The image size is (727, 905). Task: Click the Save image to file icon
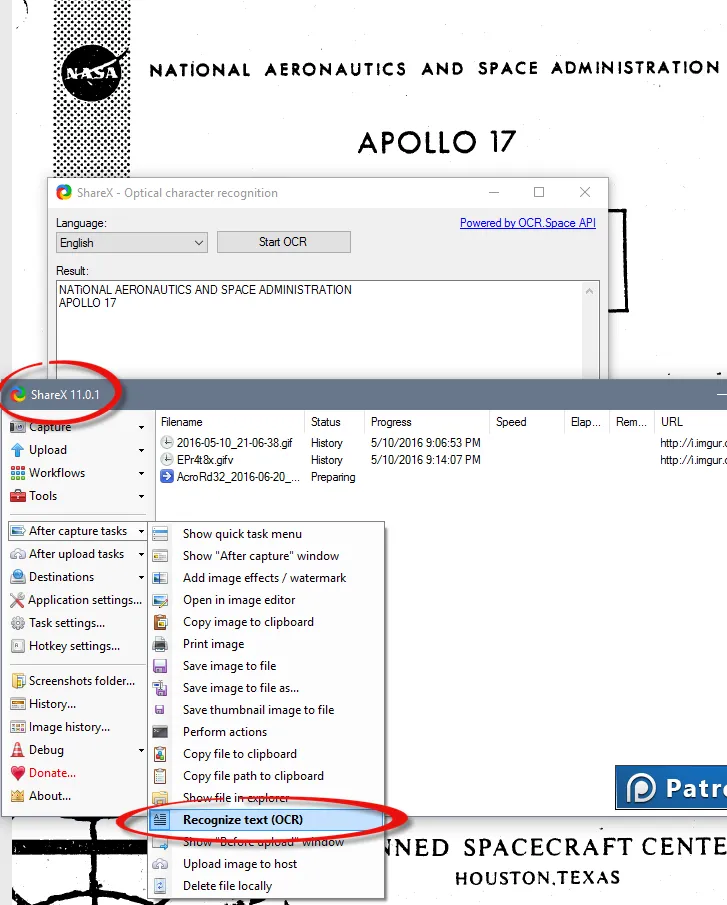[x=160, y=666]
